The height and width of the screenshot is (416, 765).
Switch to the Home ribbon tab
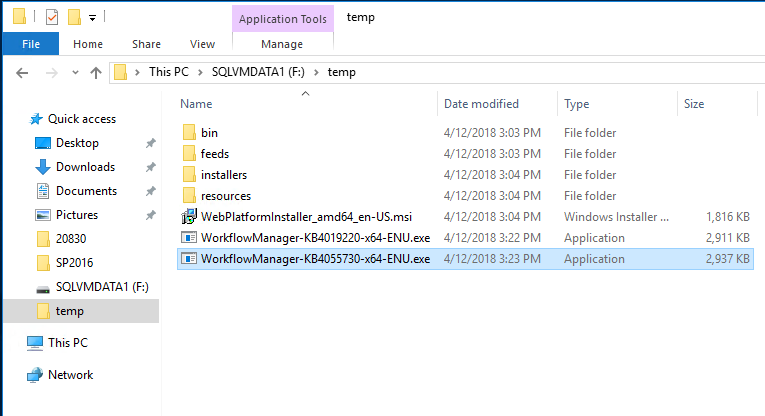tap(88, 44)
